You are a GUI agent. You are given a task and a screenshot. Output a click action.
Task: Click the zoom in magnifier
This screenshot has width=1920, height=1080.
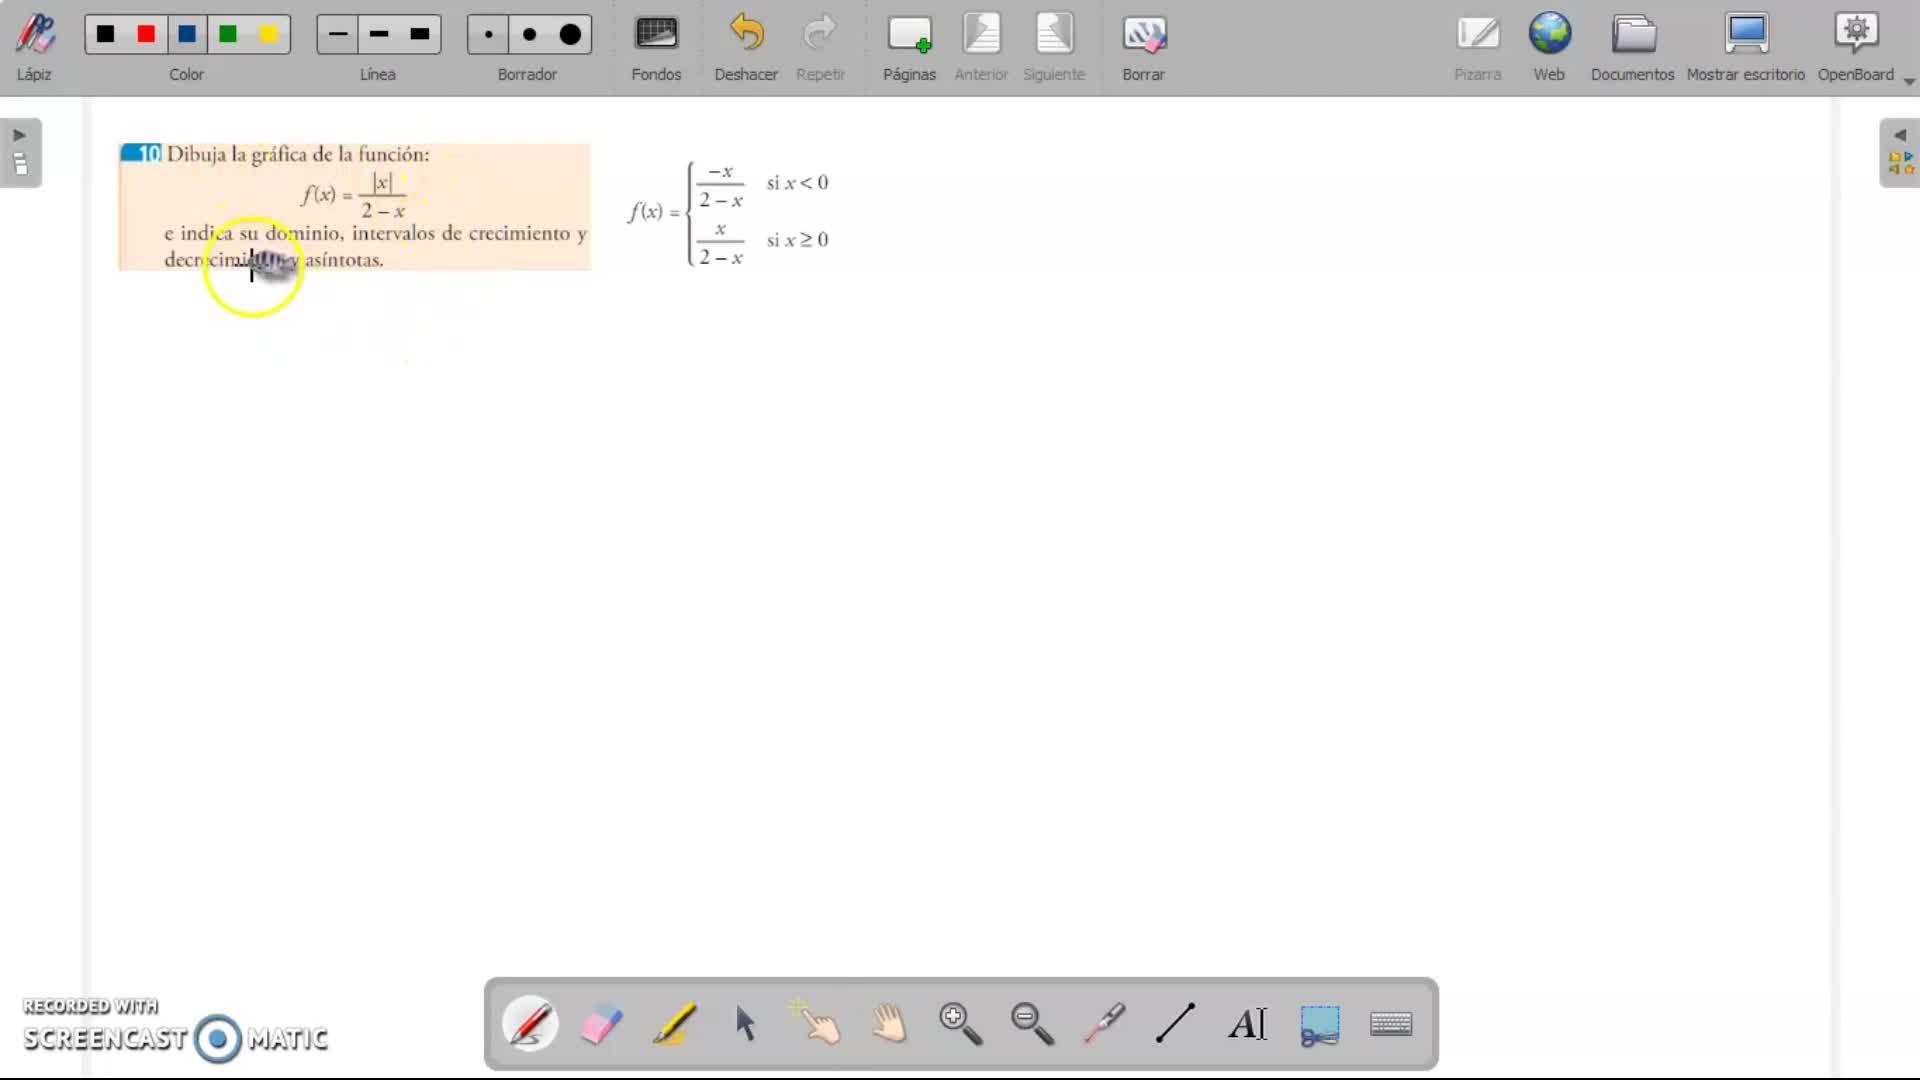pos(960,1024)
